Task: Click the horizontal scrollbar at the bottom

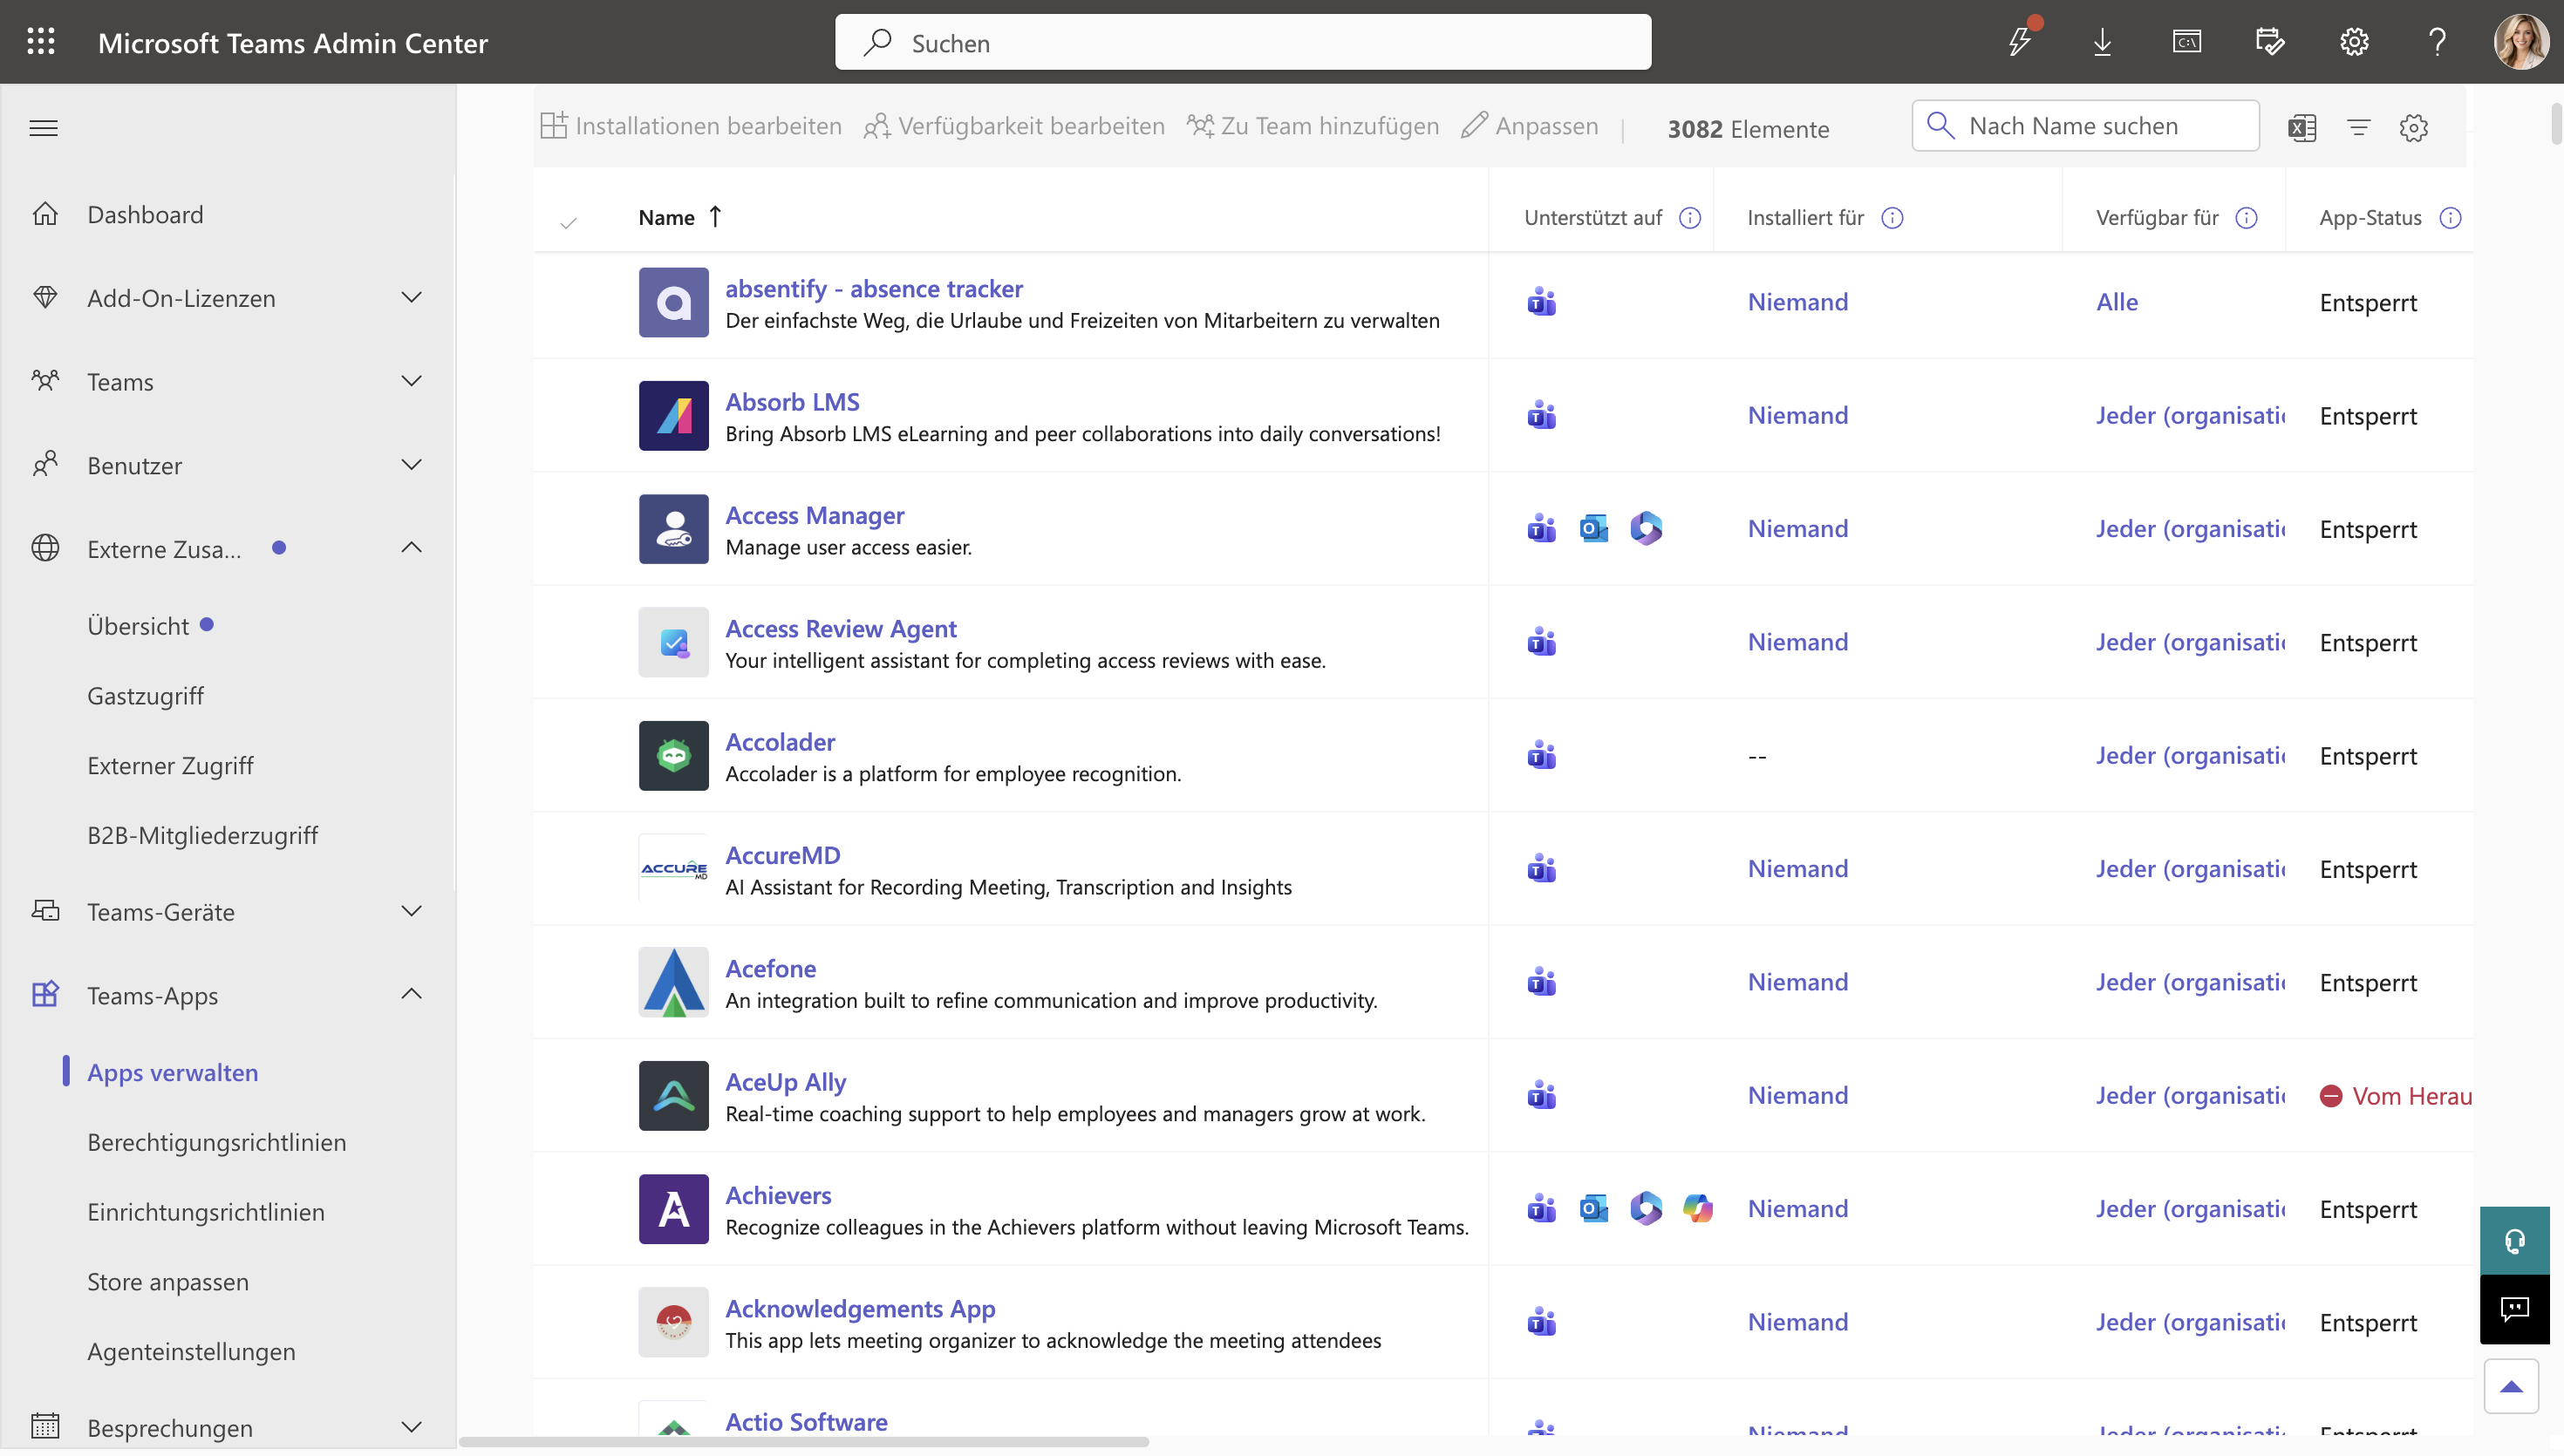Action: (x=804, y=1441)
